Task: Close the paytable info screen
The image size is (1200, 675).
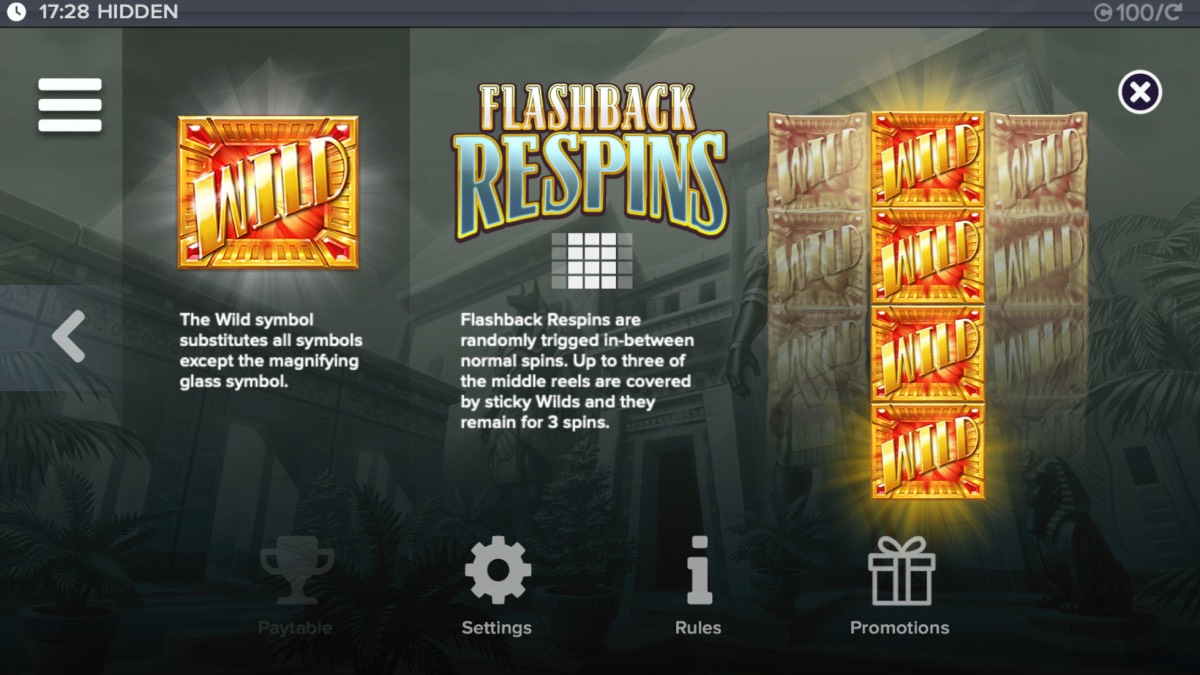Action: click(1139, 93)
